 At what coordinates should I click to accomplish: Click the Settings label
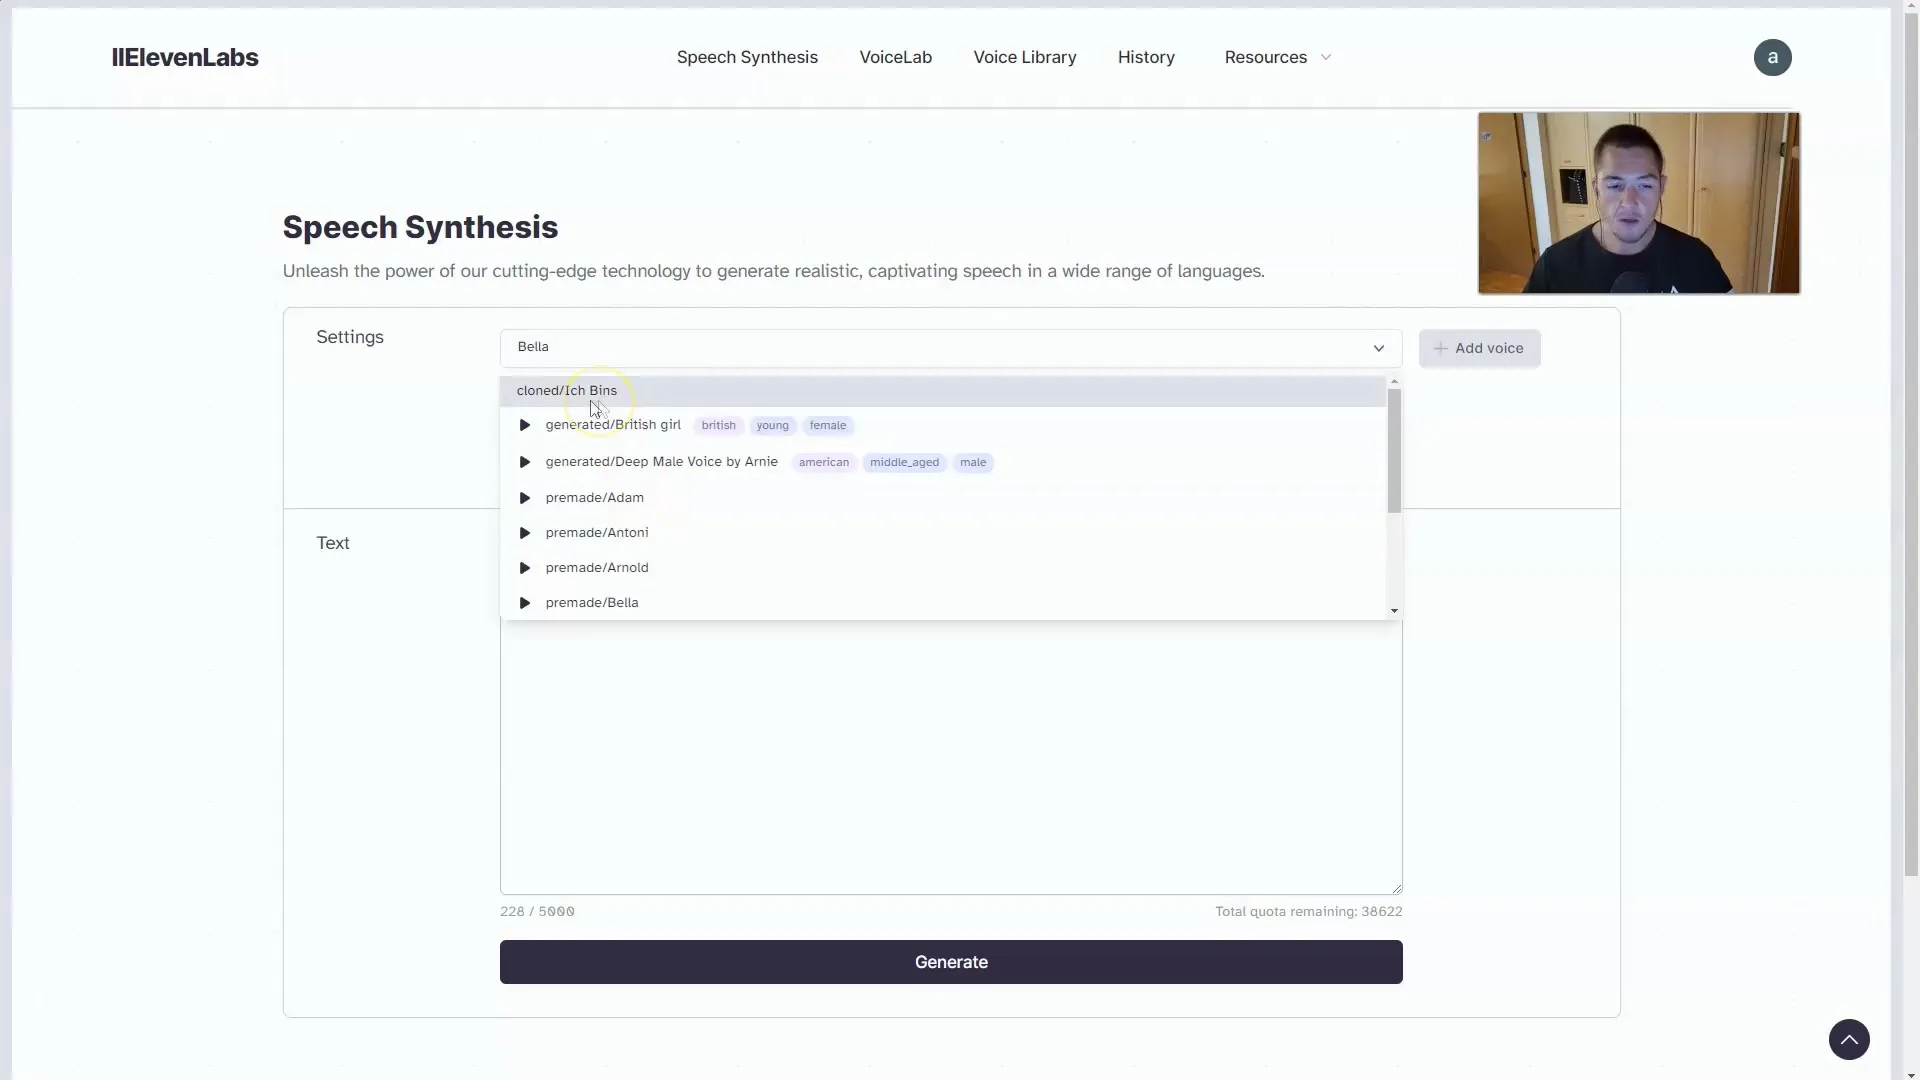pyautogui.click(x=349, y=337)
